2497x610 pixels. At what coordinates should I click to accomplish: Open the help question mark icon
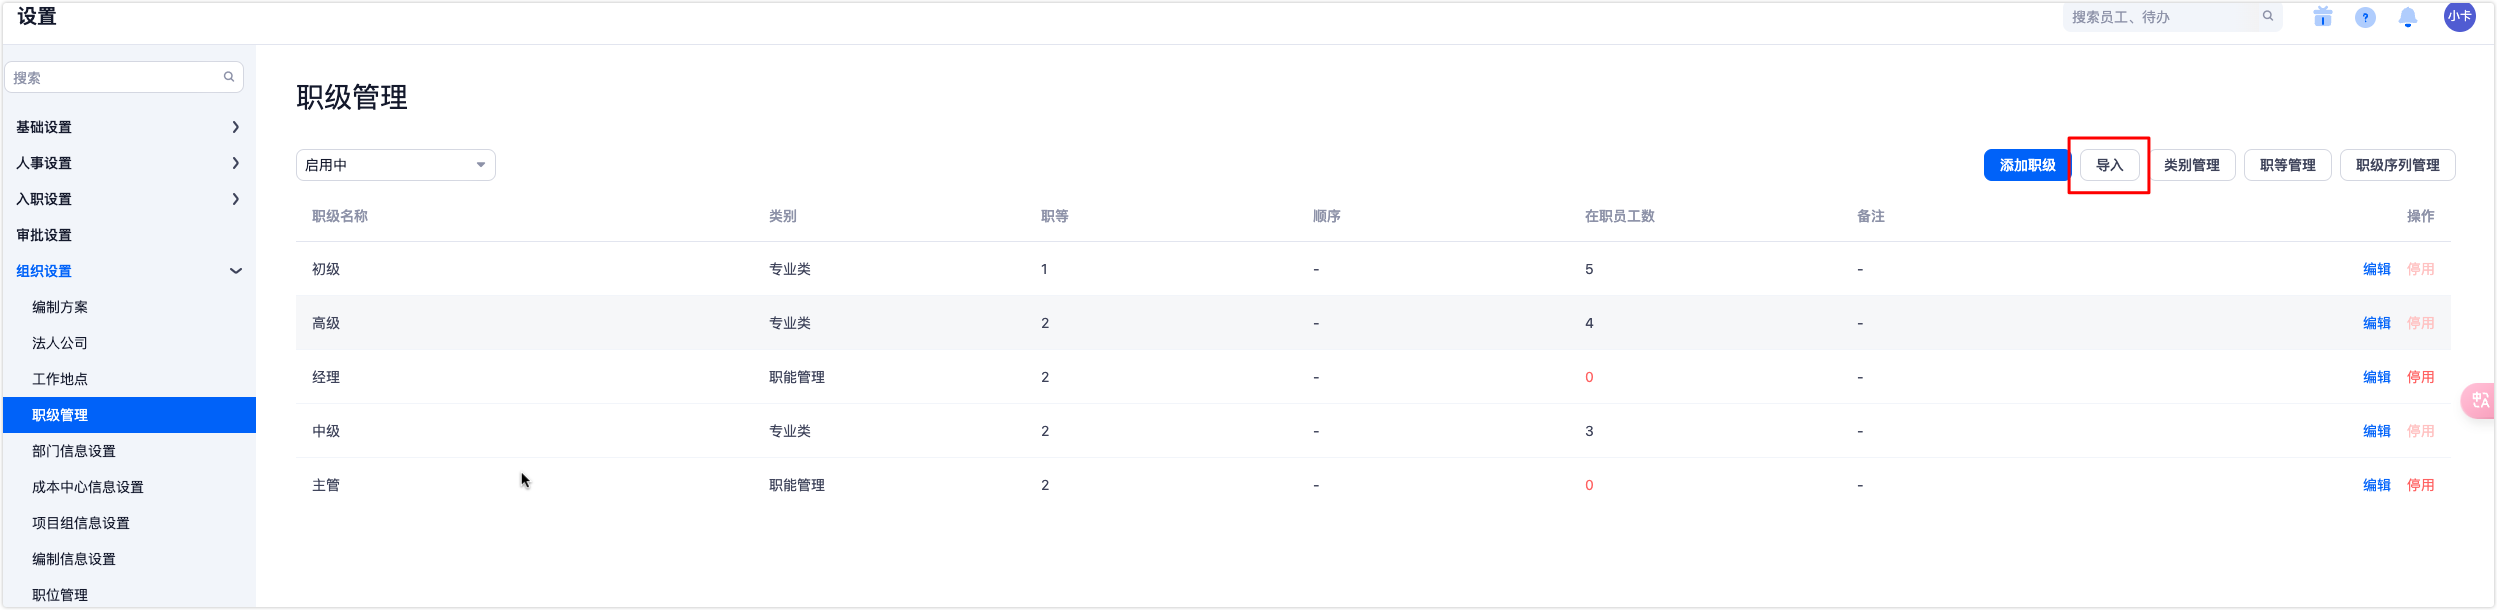[x=2365, y=17]
